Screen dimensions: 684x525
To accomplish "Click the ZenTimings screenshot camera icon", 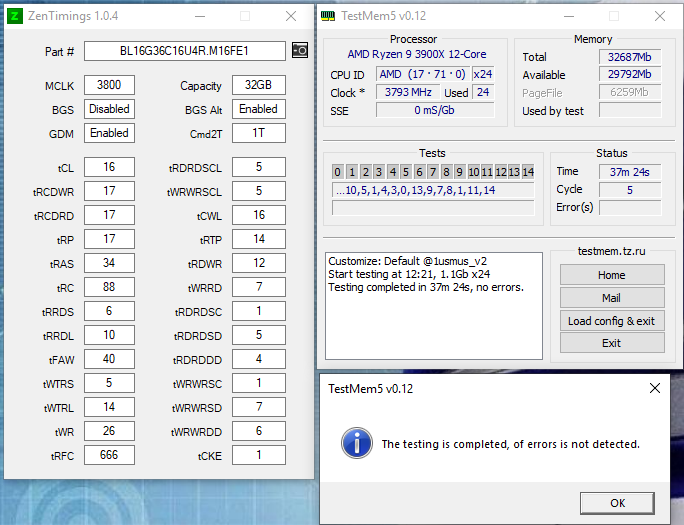I will point(300,51).
